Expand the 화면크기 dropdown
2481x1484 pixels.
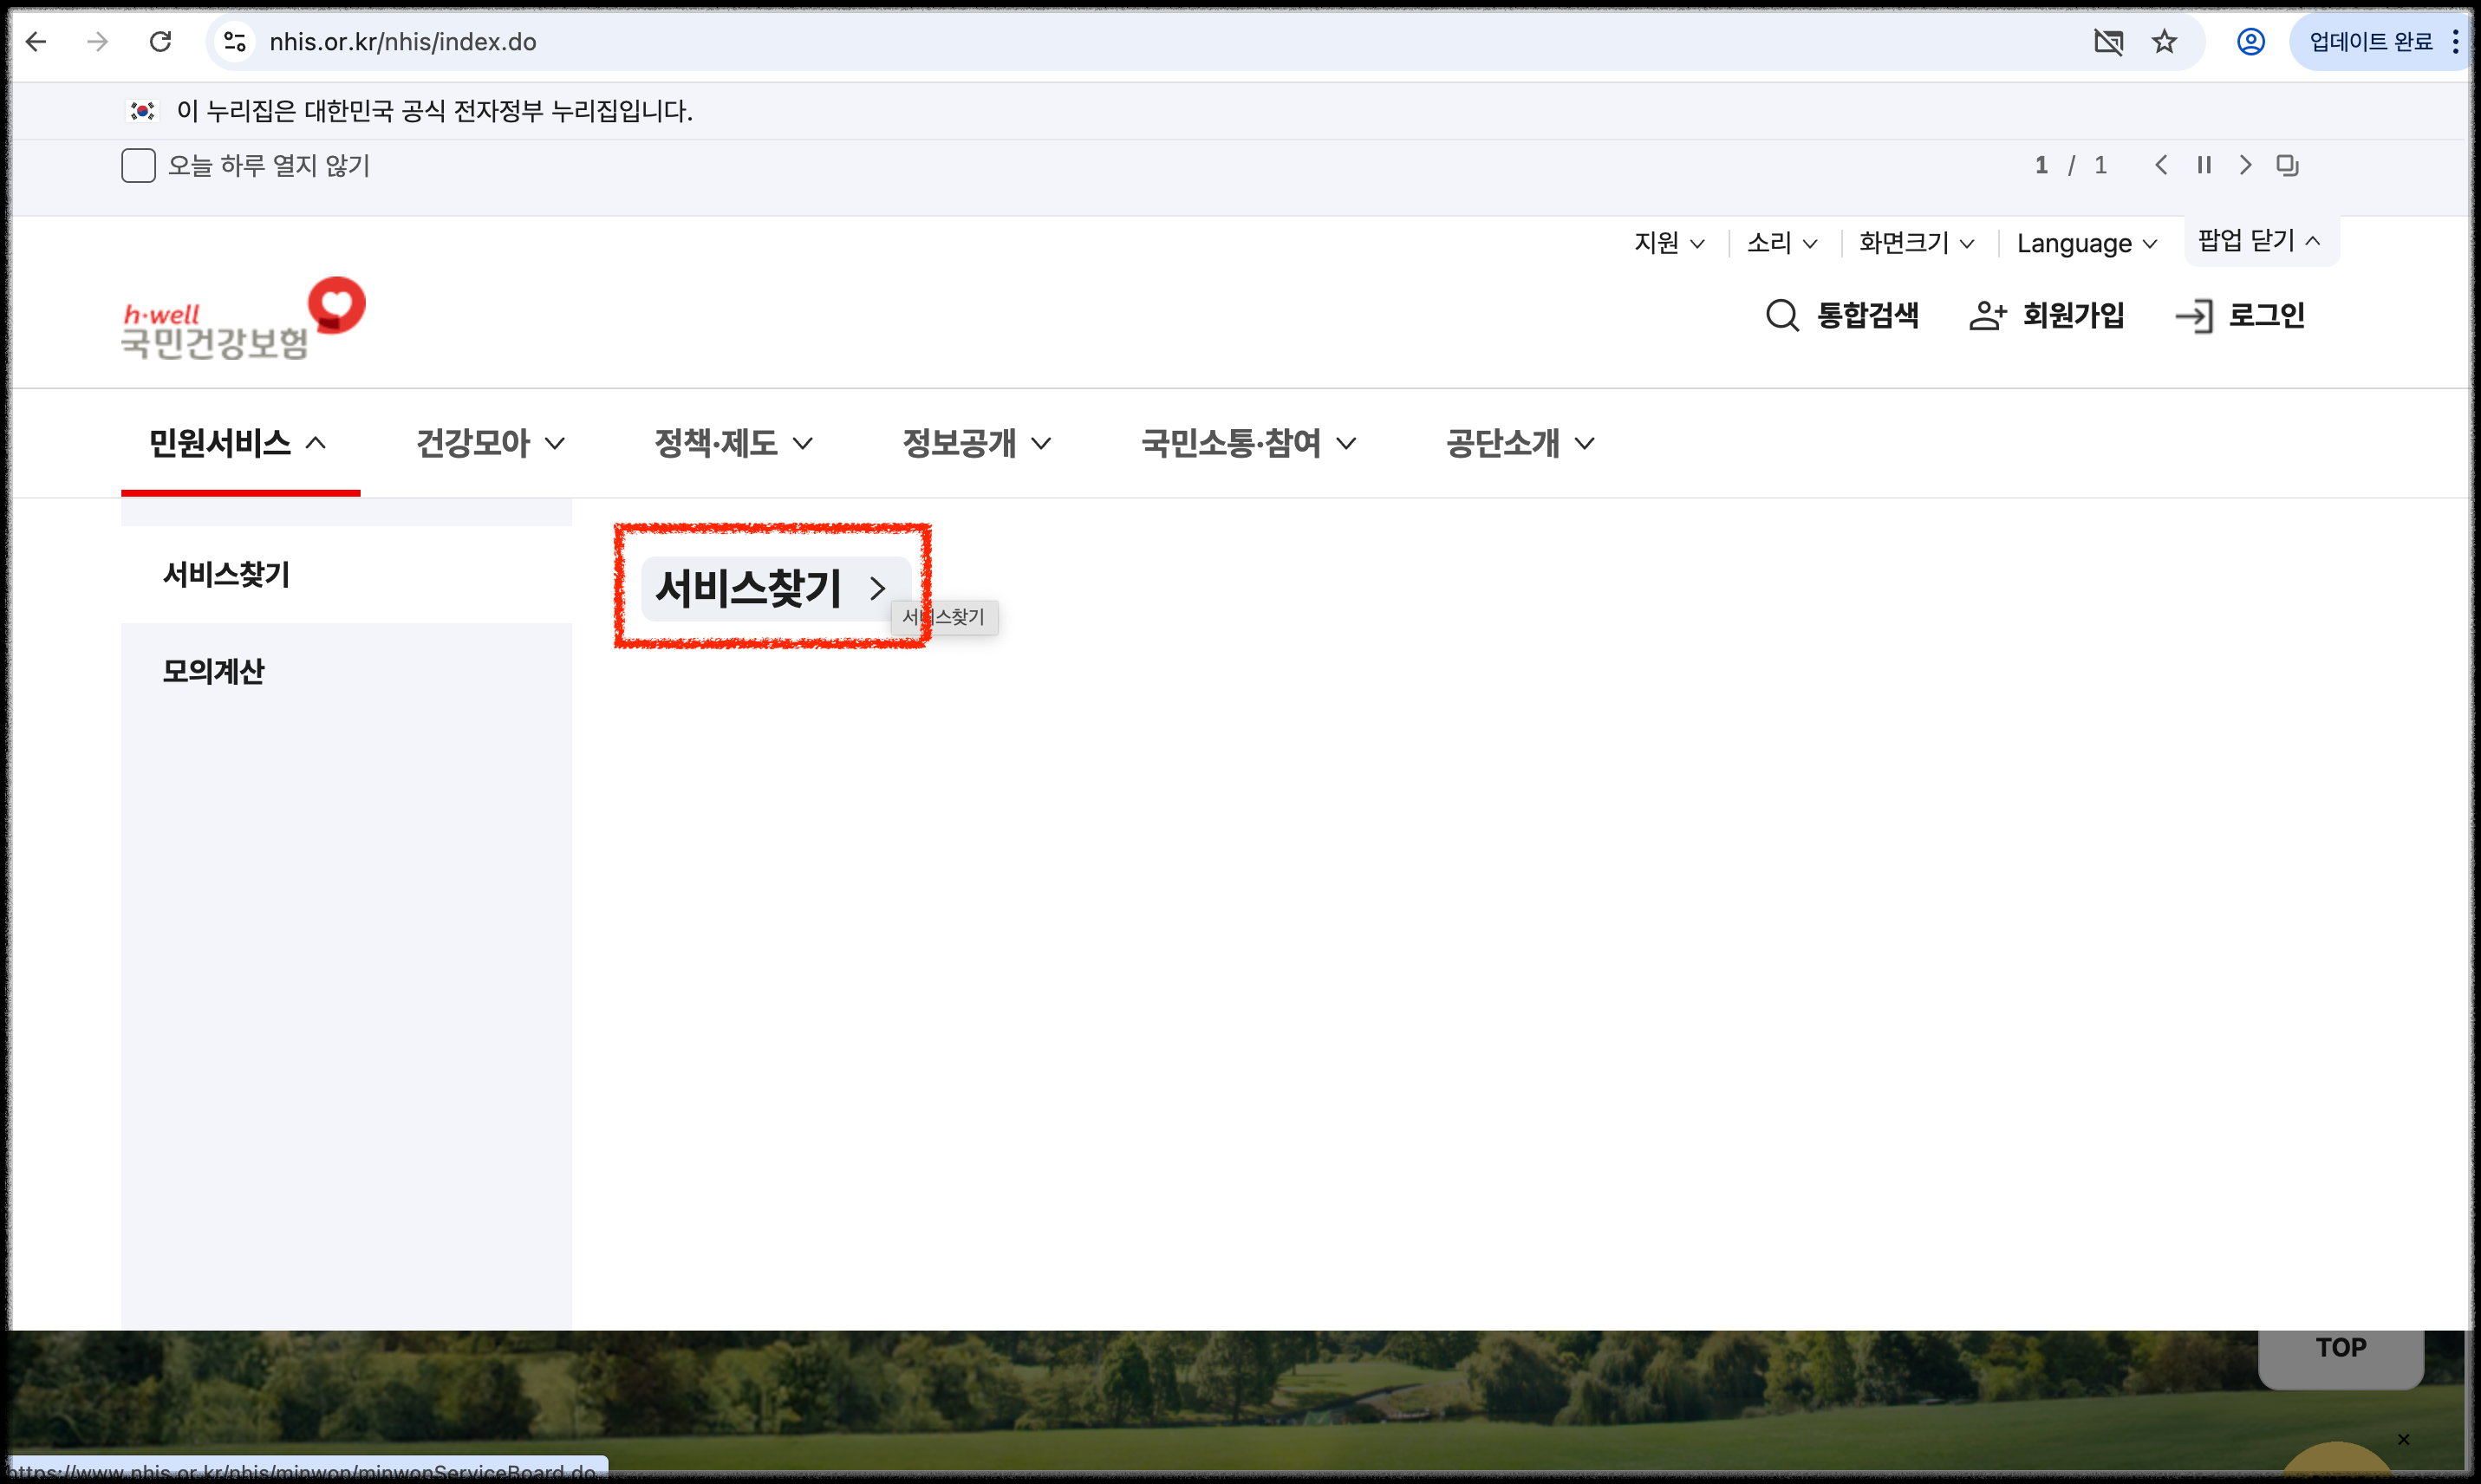(x=1914, y=243)
